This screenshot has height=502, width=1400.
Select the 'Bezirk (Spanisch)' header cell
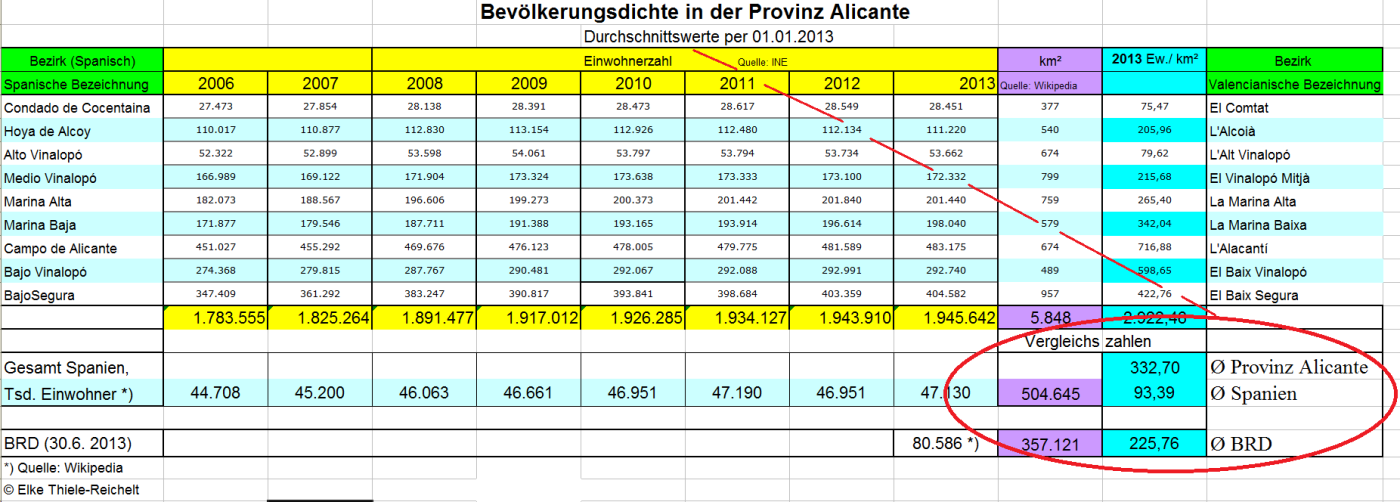(82, 61)
